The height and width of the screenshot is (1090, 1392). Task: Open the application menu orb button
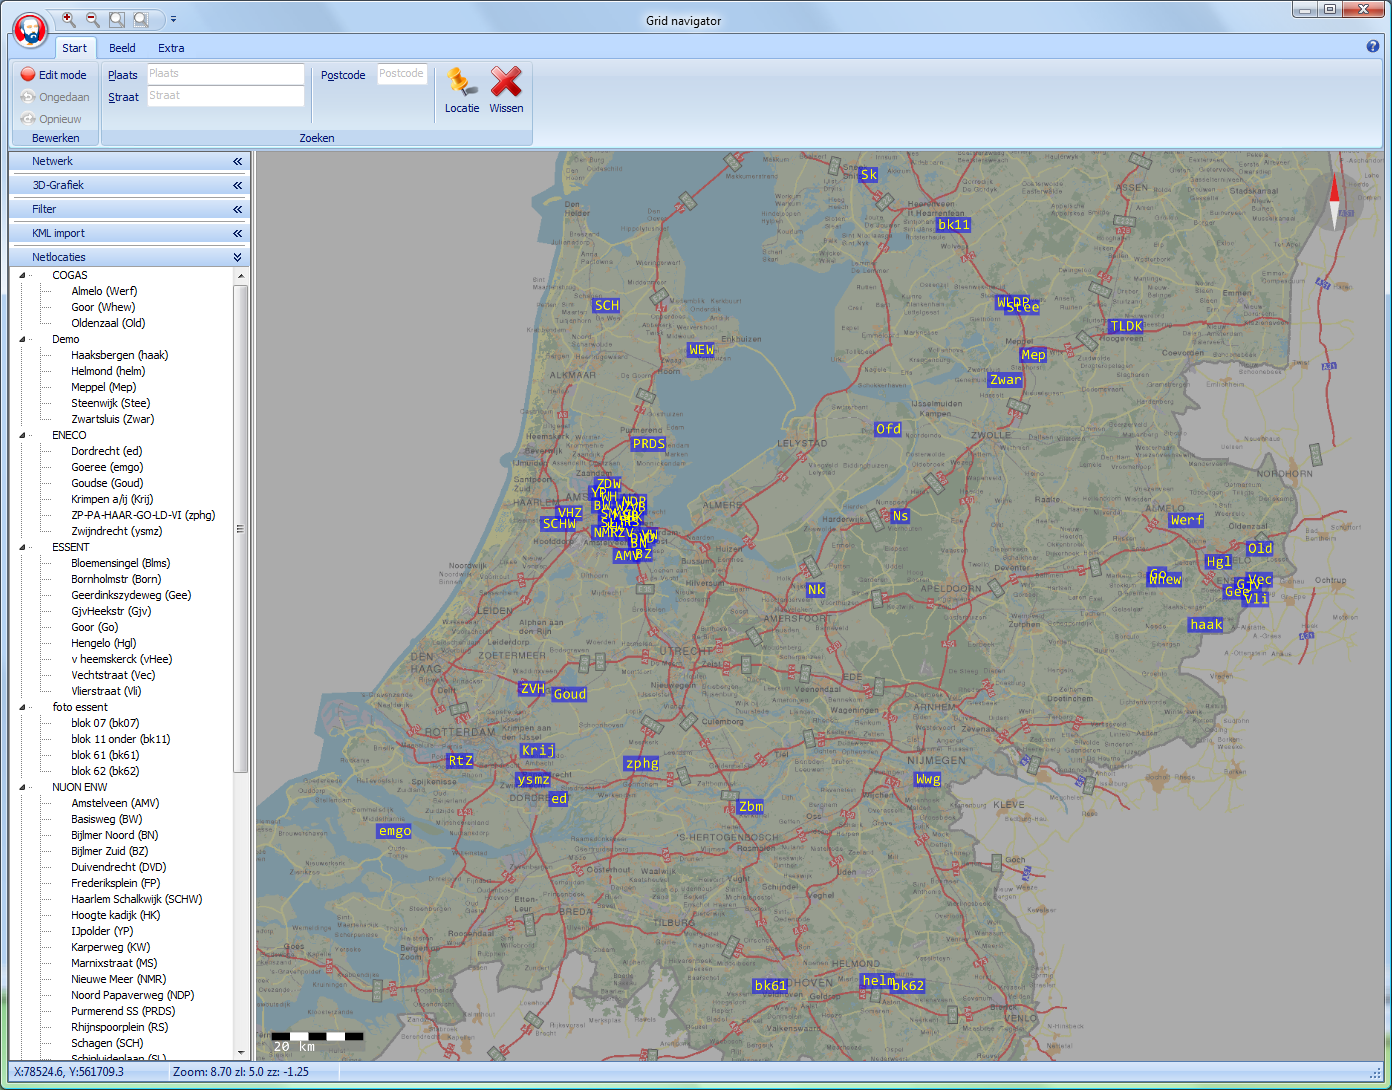point(30,30)
